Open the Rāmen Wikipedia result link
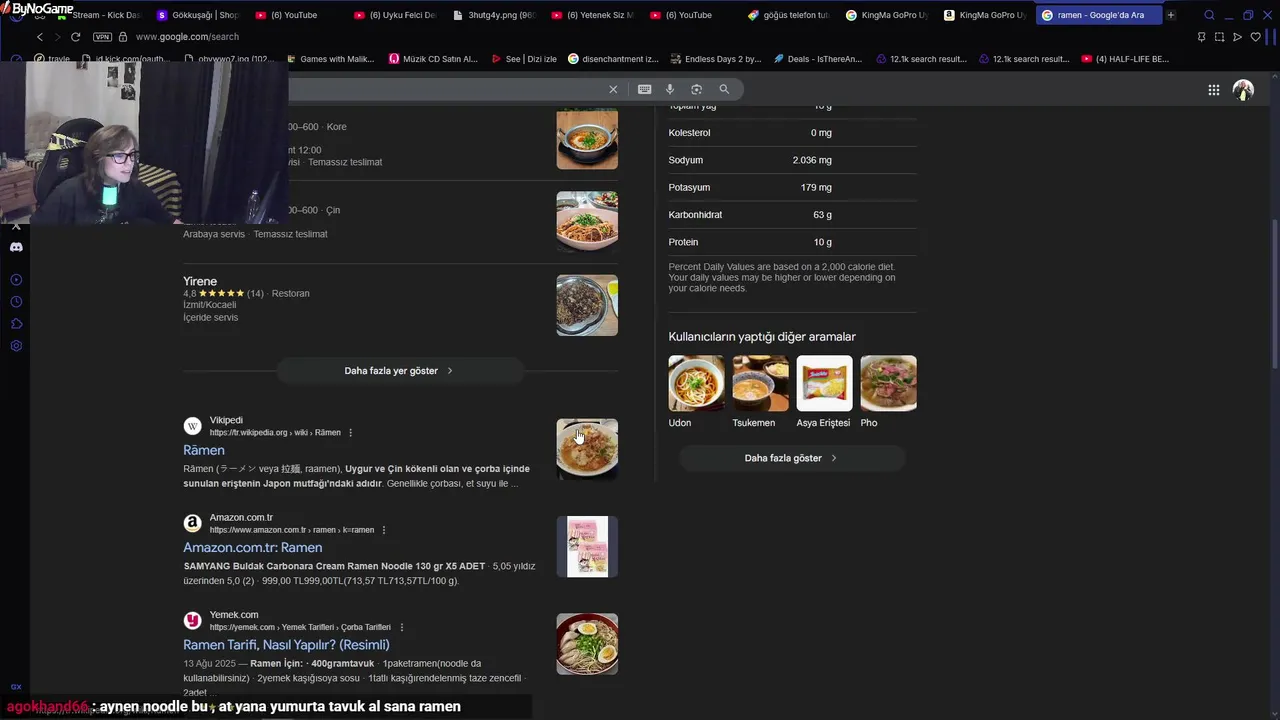Screen dimensions: 1280x720 [204, 450]
